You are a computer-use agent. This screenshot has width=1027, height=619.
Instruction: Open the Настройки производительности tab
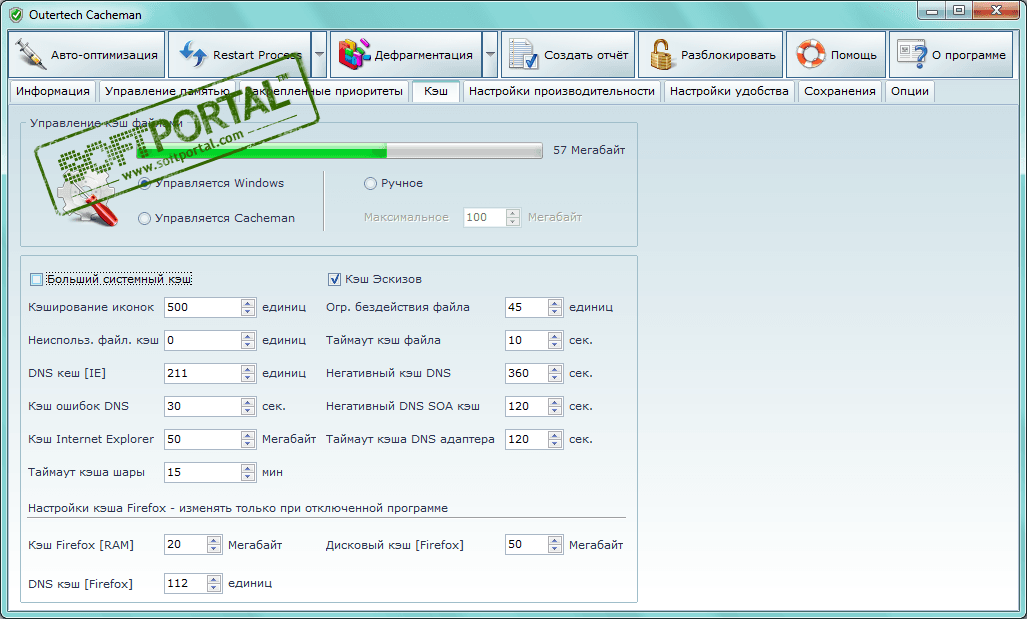(561, 91)
